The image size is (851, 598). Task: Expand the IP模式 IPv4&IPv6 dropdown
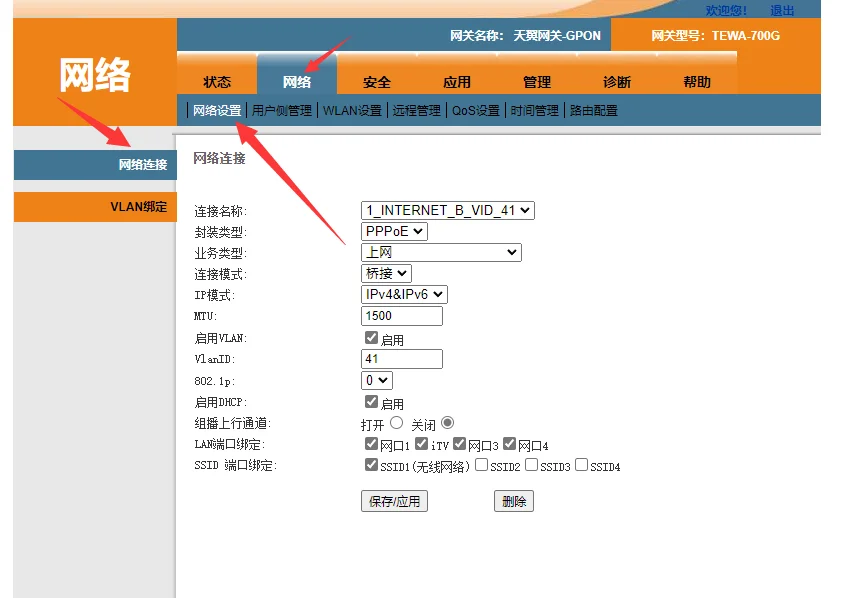pyautogui.click(x=404, y=295)
